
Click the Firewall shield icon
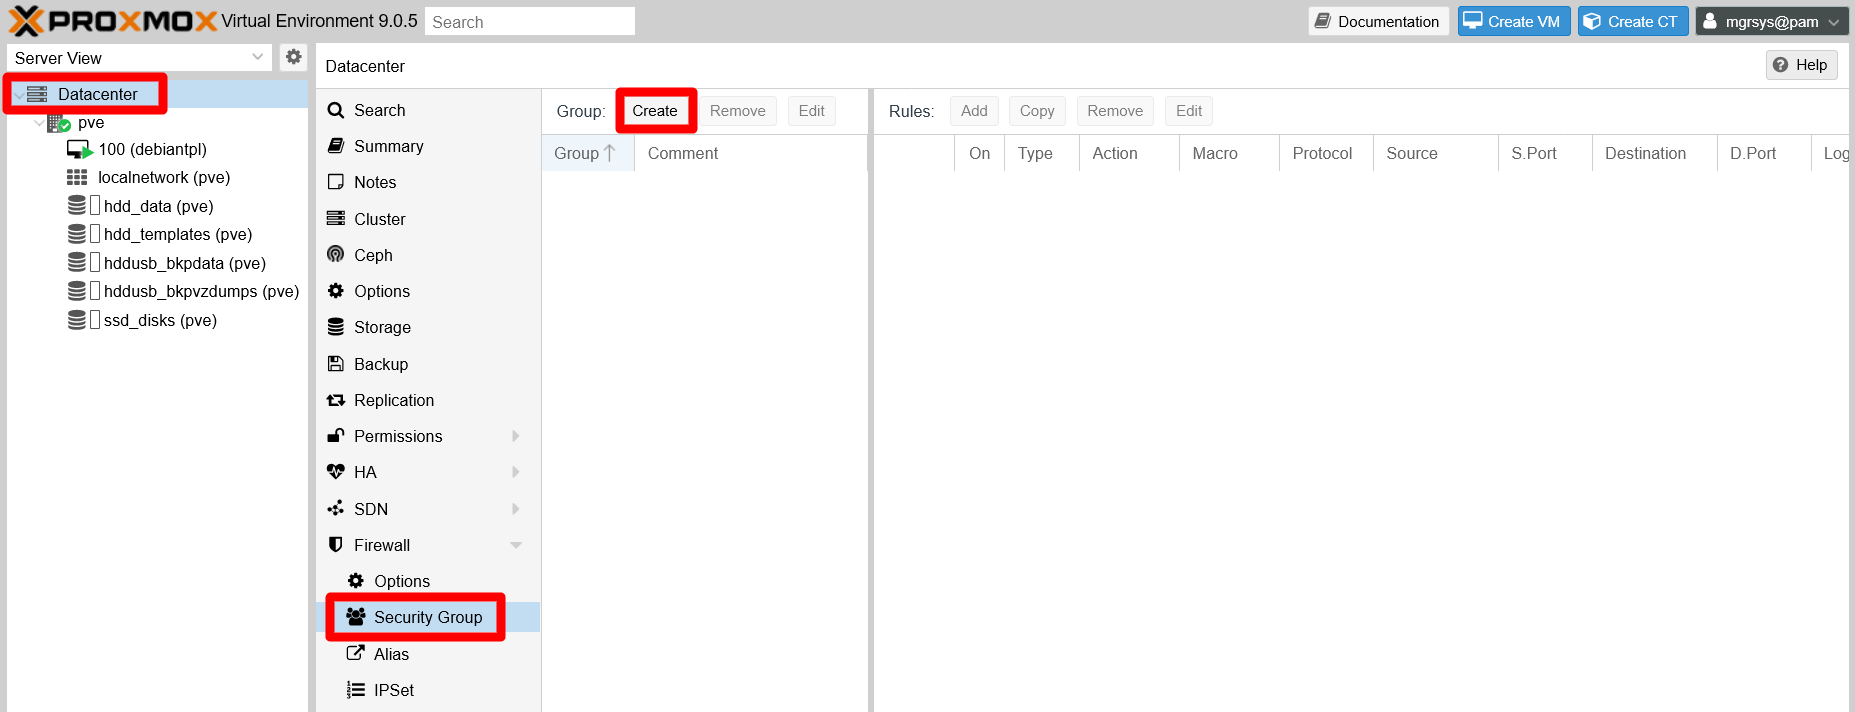(336, 545)
